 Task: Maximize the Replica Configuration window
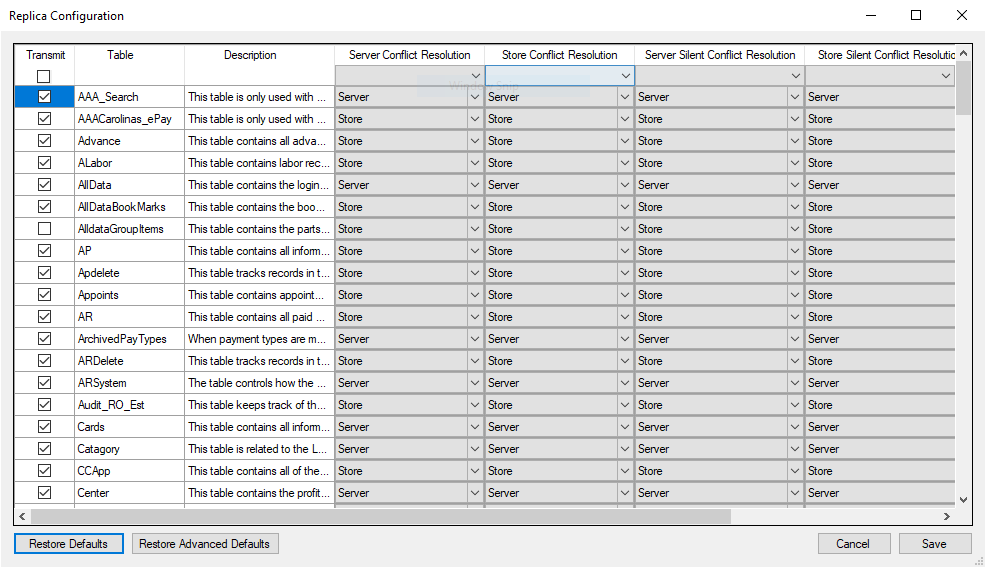pyautogui.click(x=916, y=15)
